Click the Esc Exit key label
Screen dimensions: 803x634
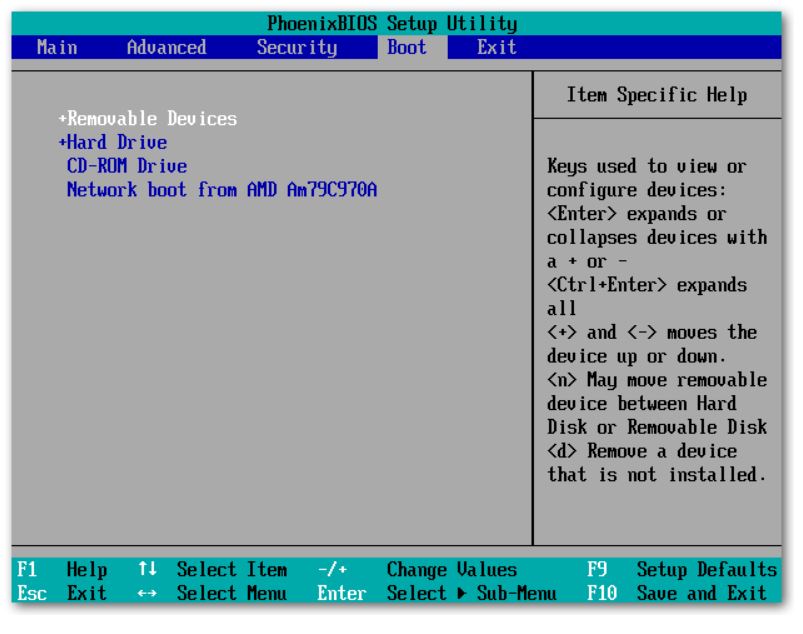(62, 593)
